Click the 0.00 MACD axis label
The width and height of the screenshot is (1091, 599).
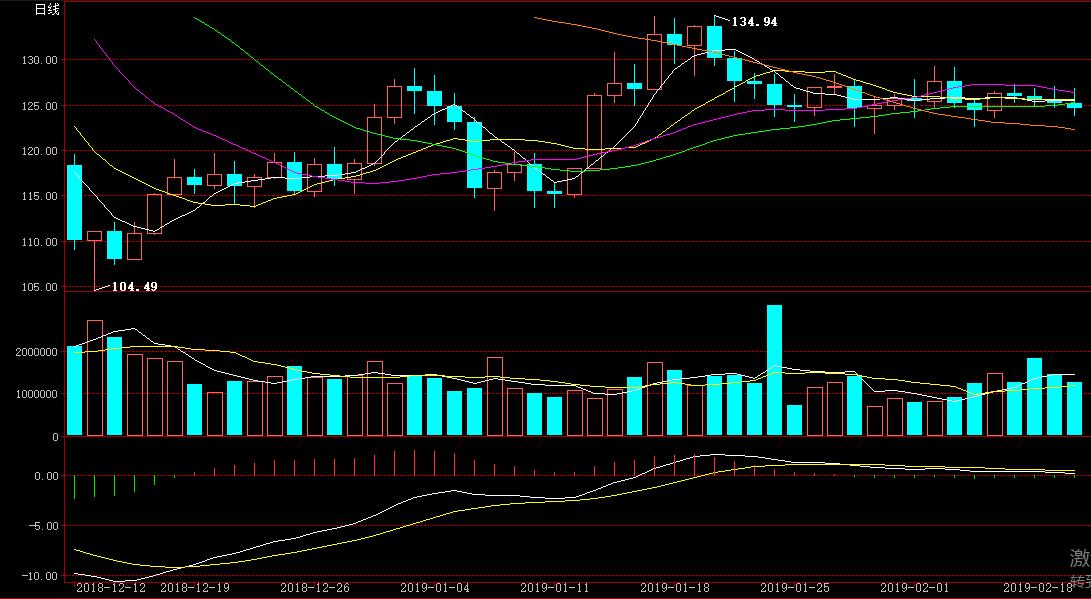45,477
